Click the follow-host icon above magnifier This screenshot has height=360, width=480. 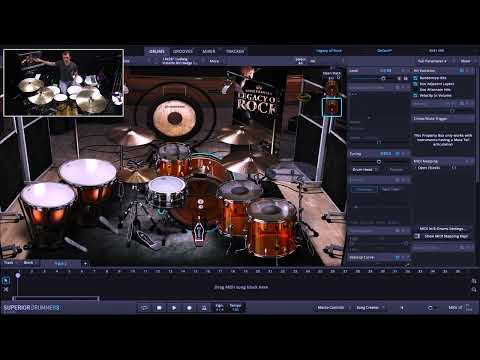pos(474,281)
